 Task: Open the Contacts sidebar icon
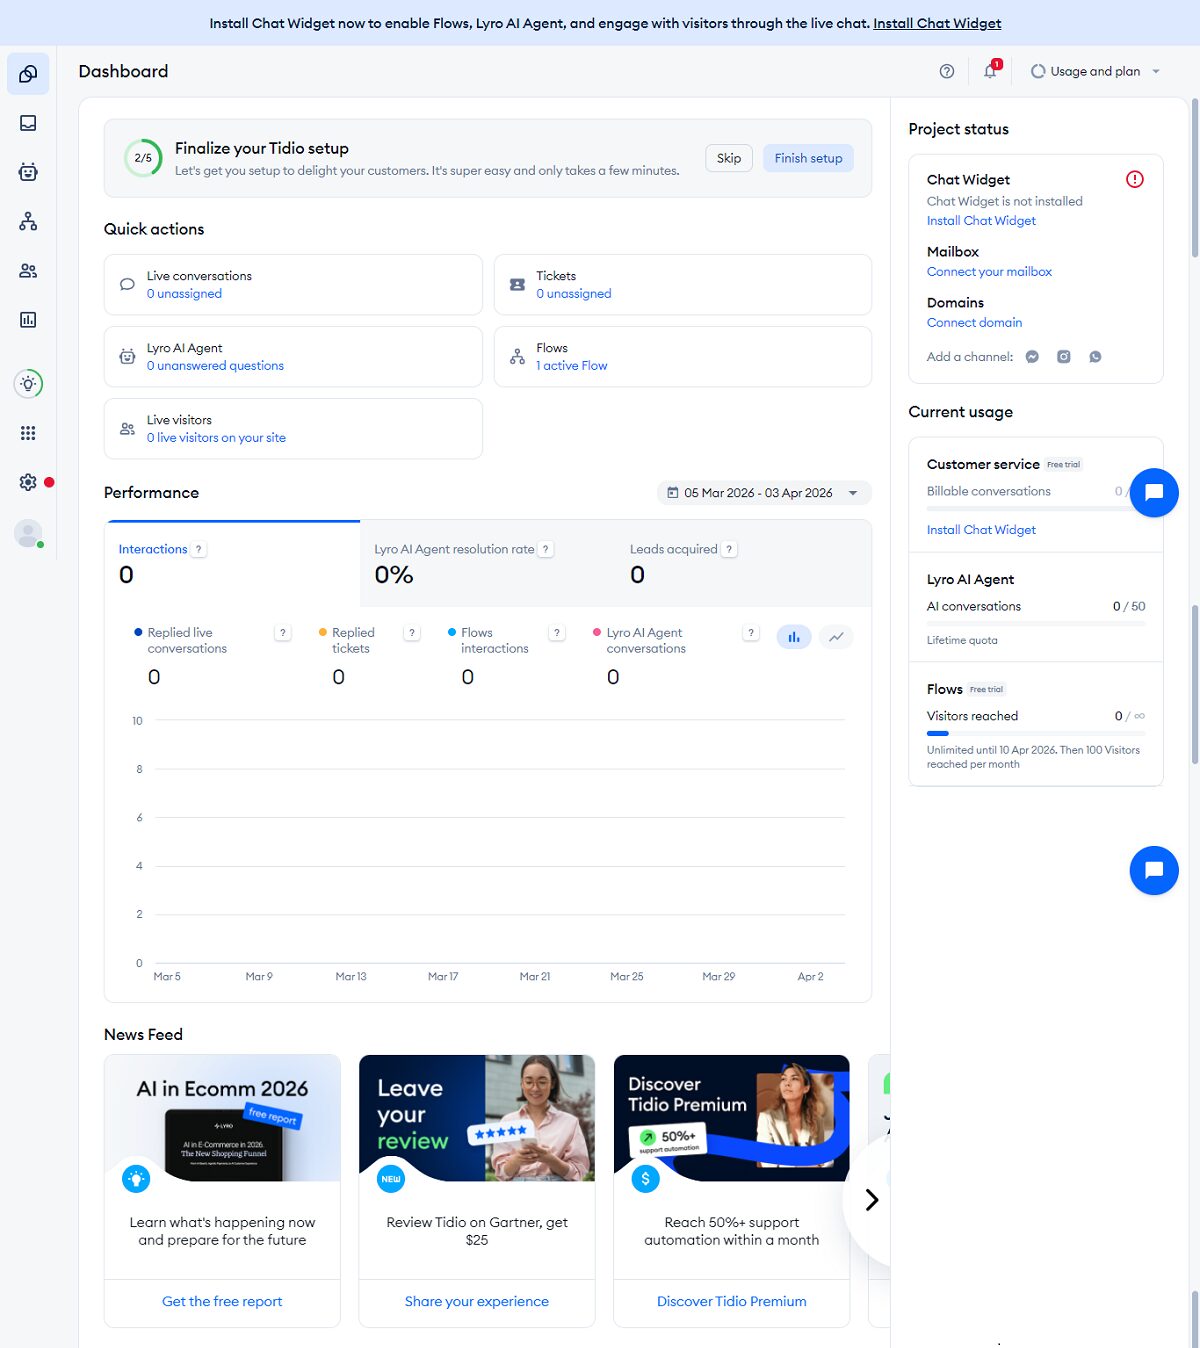(28, 271)
